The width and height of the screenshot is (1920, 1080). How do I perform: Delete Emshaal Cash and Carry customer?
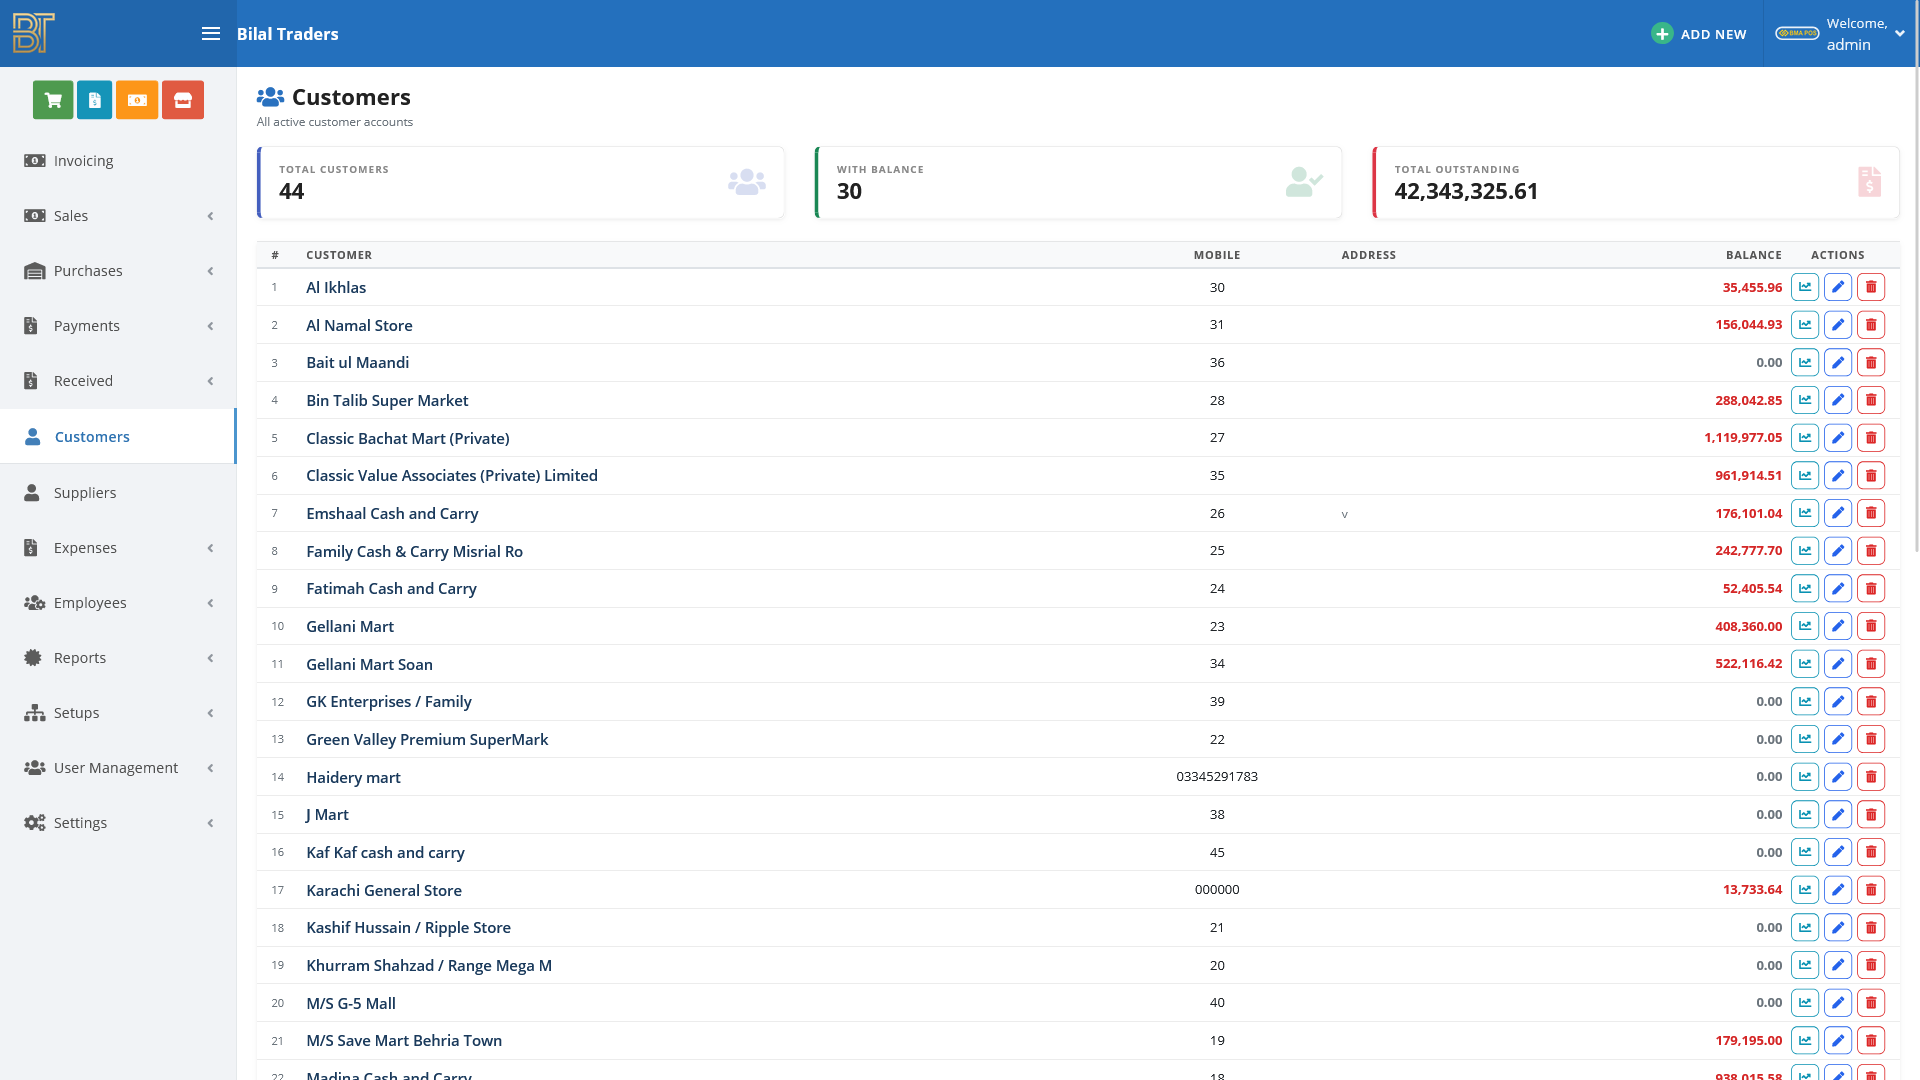pyautogui.click(x=1871, y=513)
